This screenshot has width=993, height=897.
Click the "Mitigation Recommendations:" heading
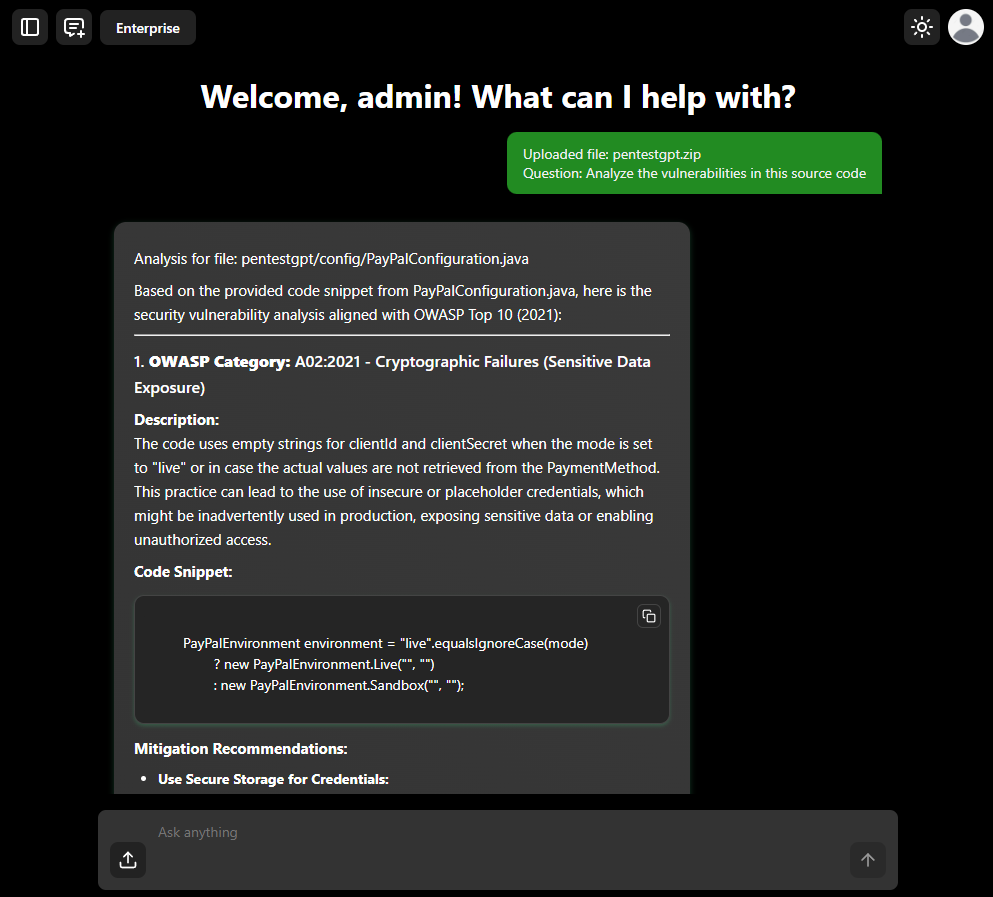coord(240,748)
